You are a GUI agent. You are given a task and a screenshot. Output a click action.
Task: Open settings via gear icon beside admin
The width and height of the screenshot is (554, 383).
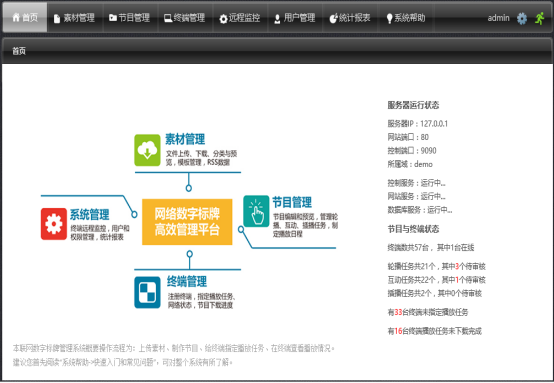tap(521, 18)
